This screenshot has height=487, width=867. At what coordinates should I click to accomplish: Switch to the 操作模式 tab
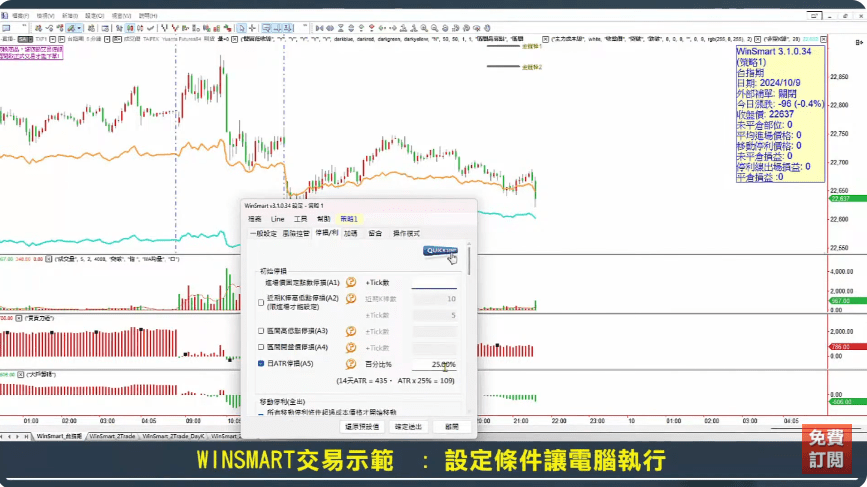pyautogui.click(x=406, y=234)
